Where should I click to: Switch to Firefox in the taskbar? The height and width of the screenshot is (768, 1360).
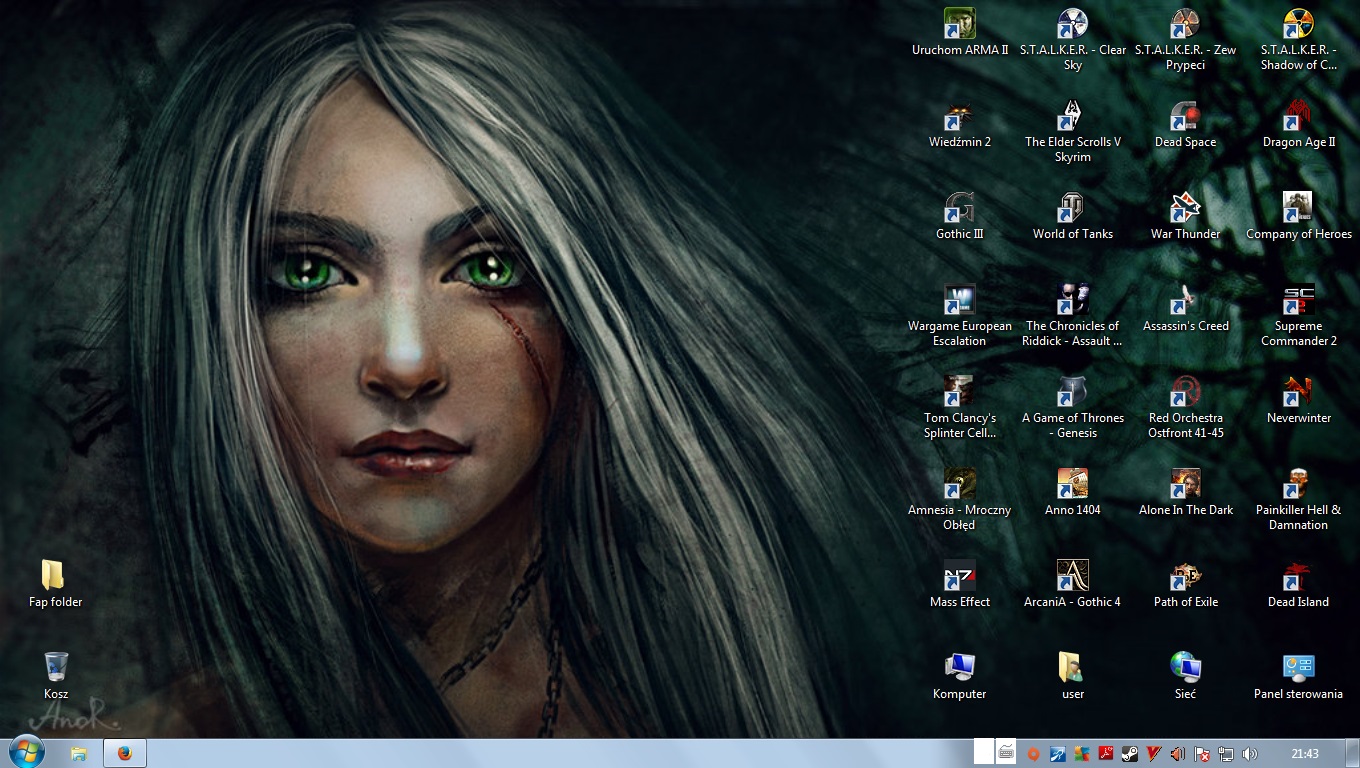125,753
